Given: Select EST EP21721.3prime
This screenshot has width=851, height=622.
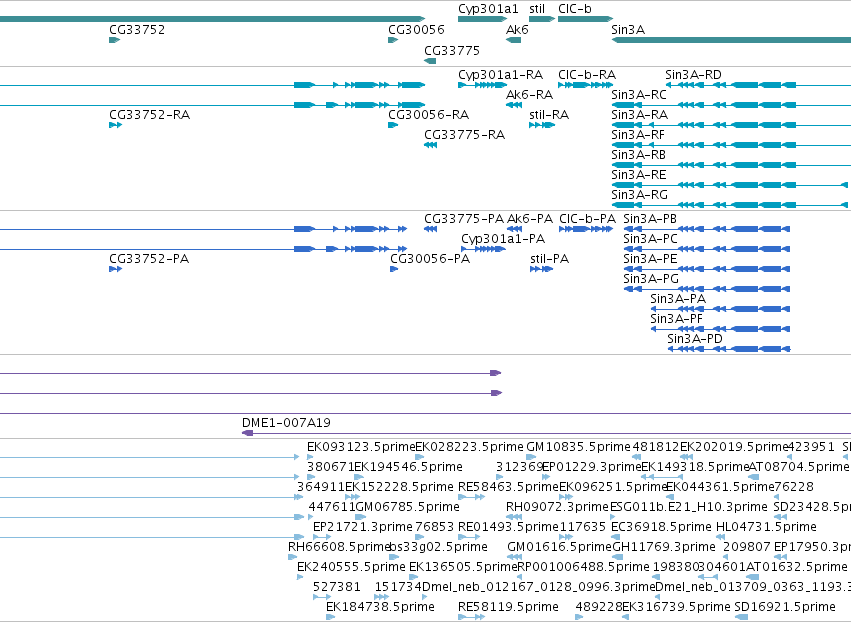Looking at the screenshot, I should (x=363, y=526).
